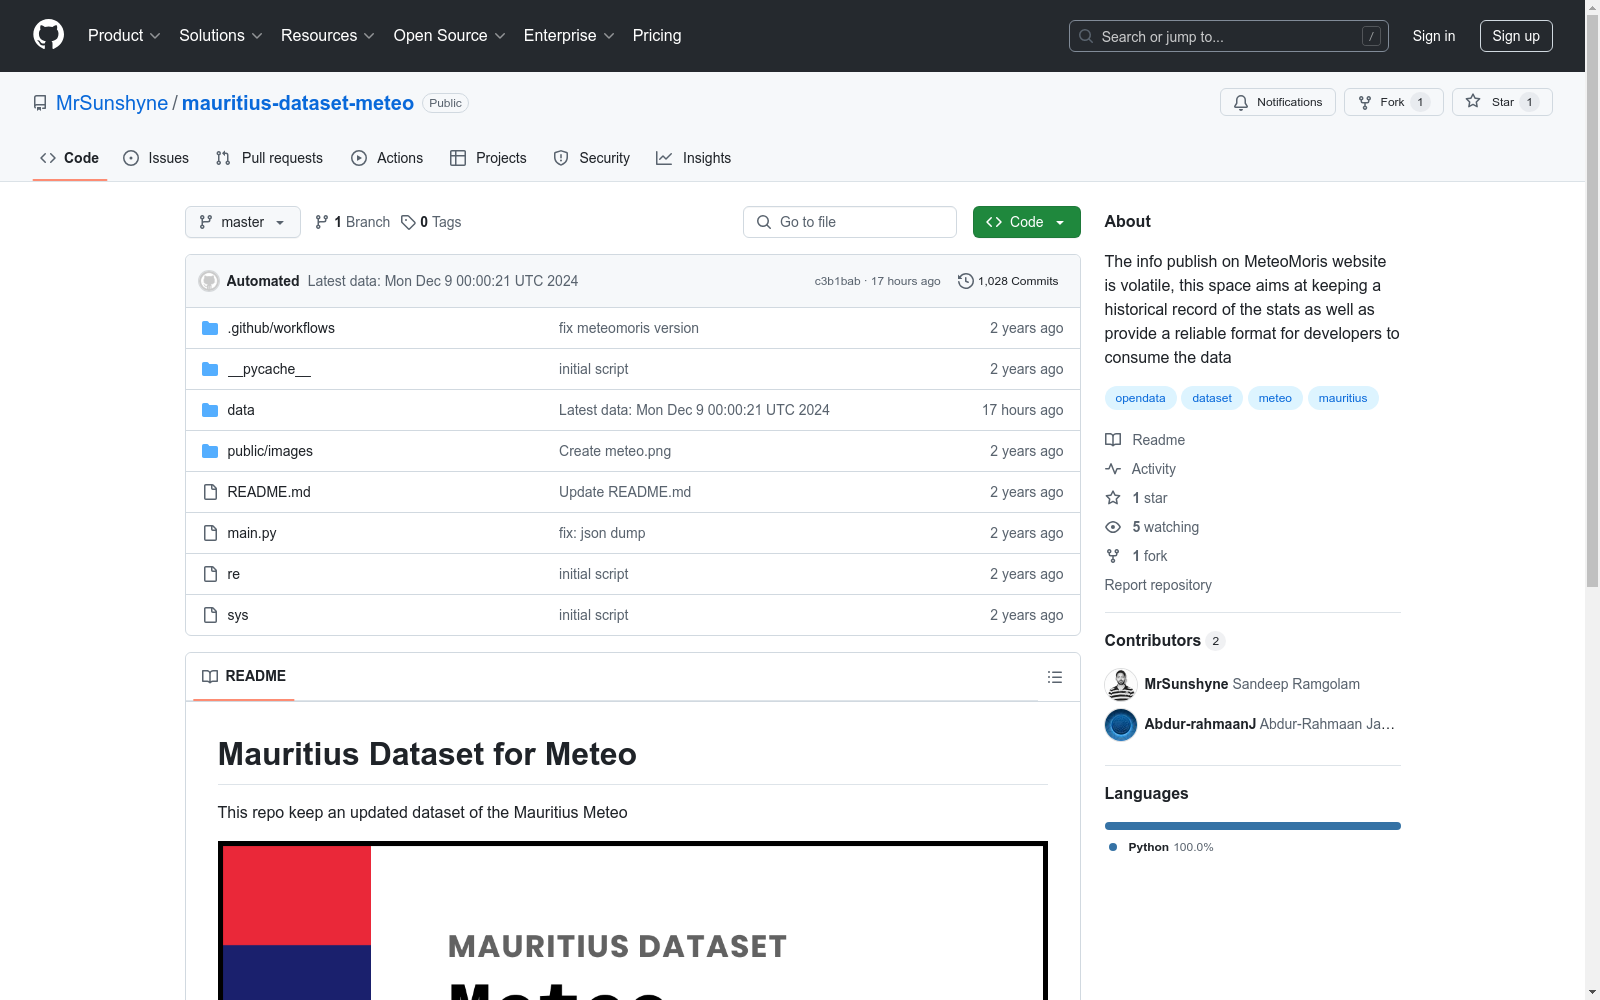Viewport: 1600px width, 1000px height.
Task: Click the data folder icon
Action: coord(210,410)
